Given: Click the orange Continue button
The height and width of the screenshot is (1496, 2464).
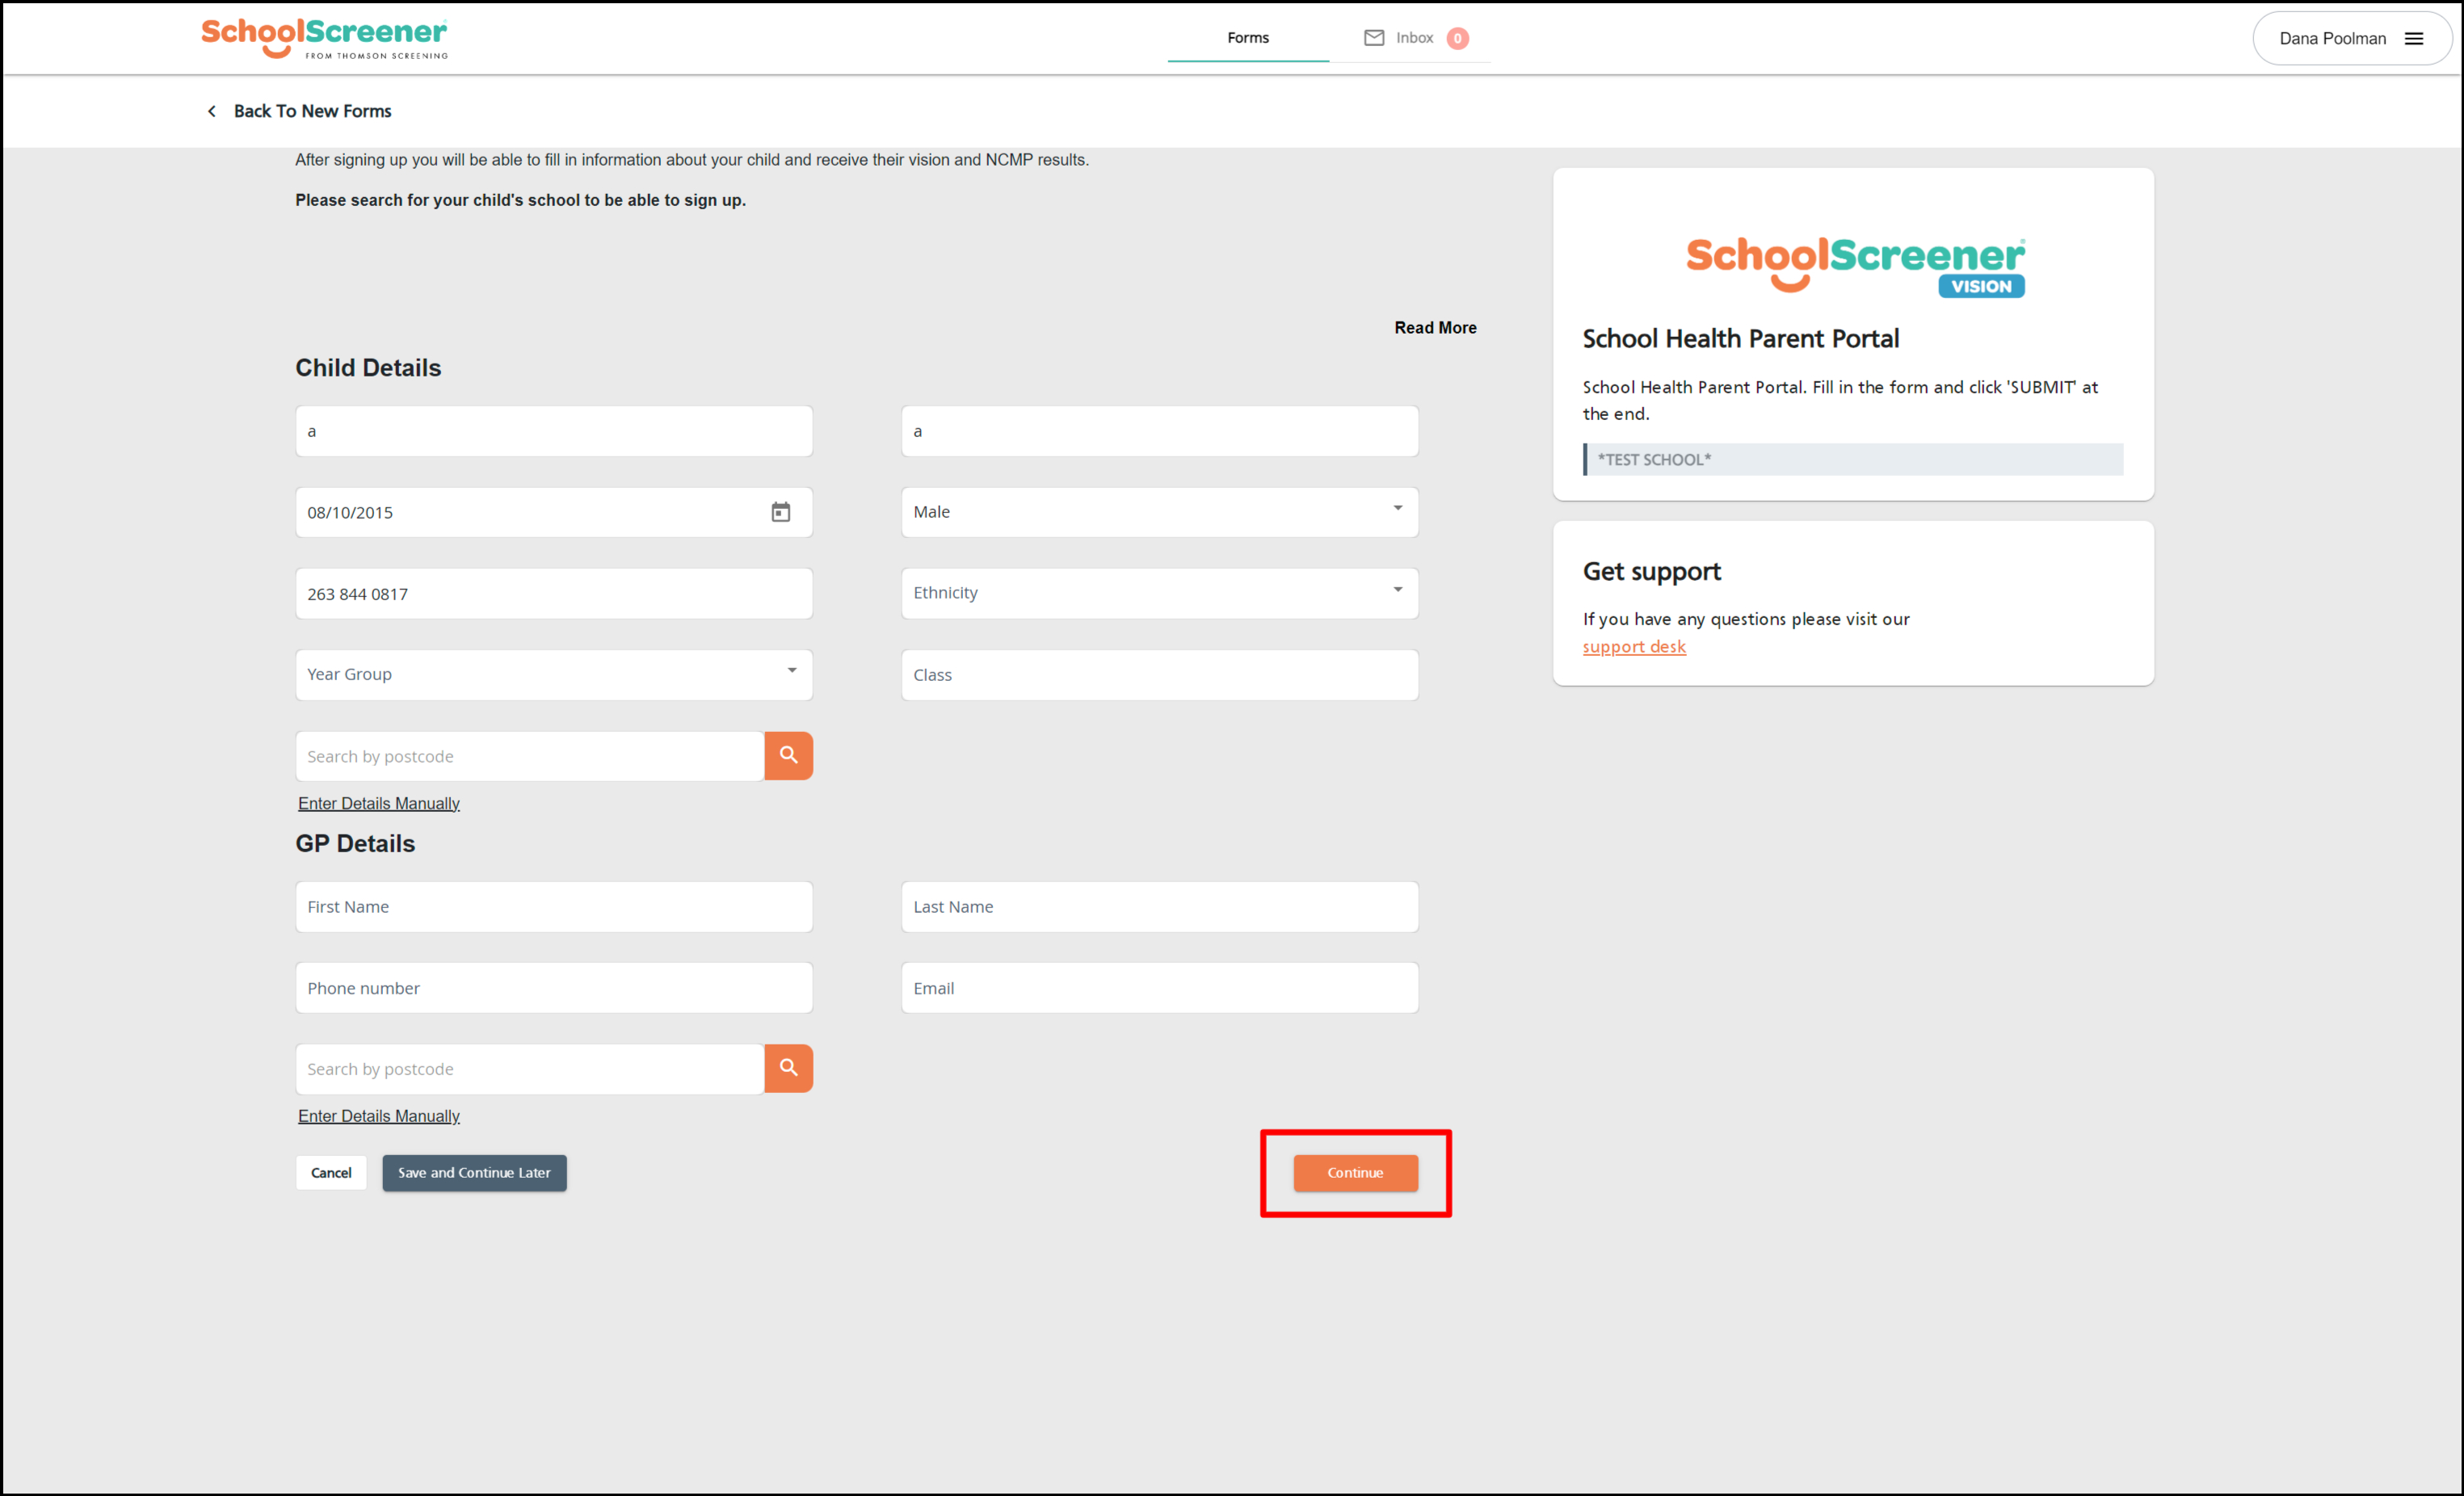Looking at the screenshot, I should coord(1355,1173).
